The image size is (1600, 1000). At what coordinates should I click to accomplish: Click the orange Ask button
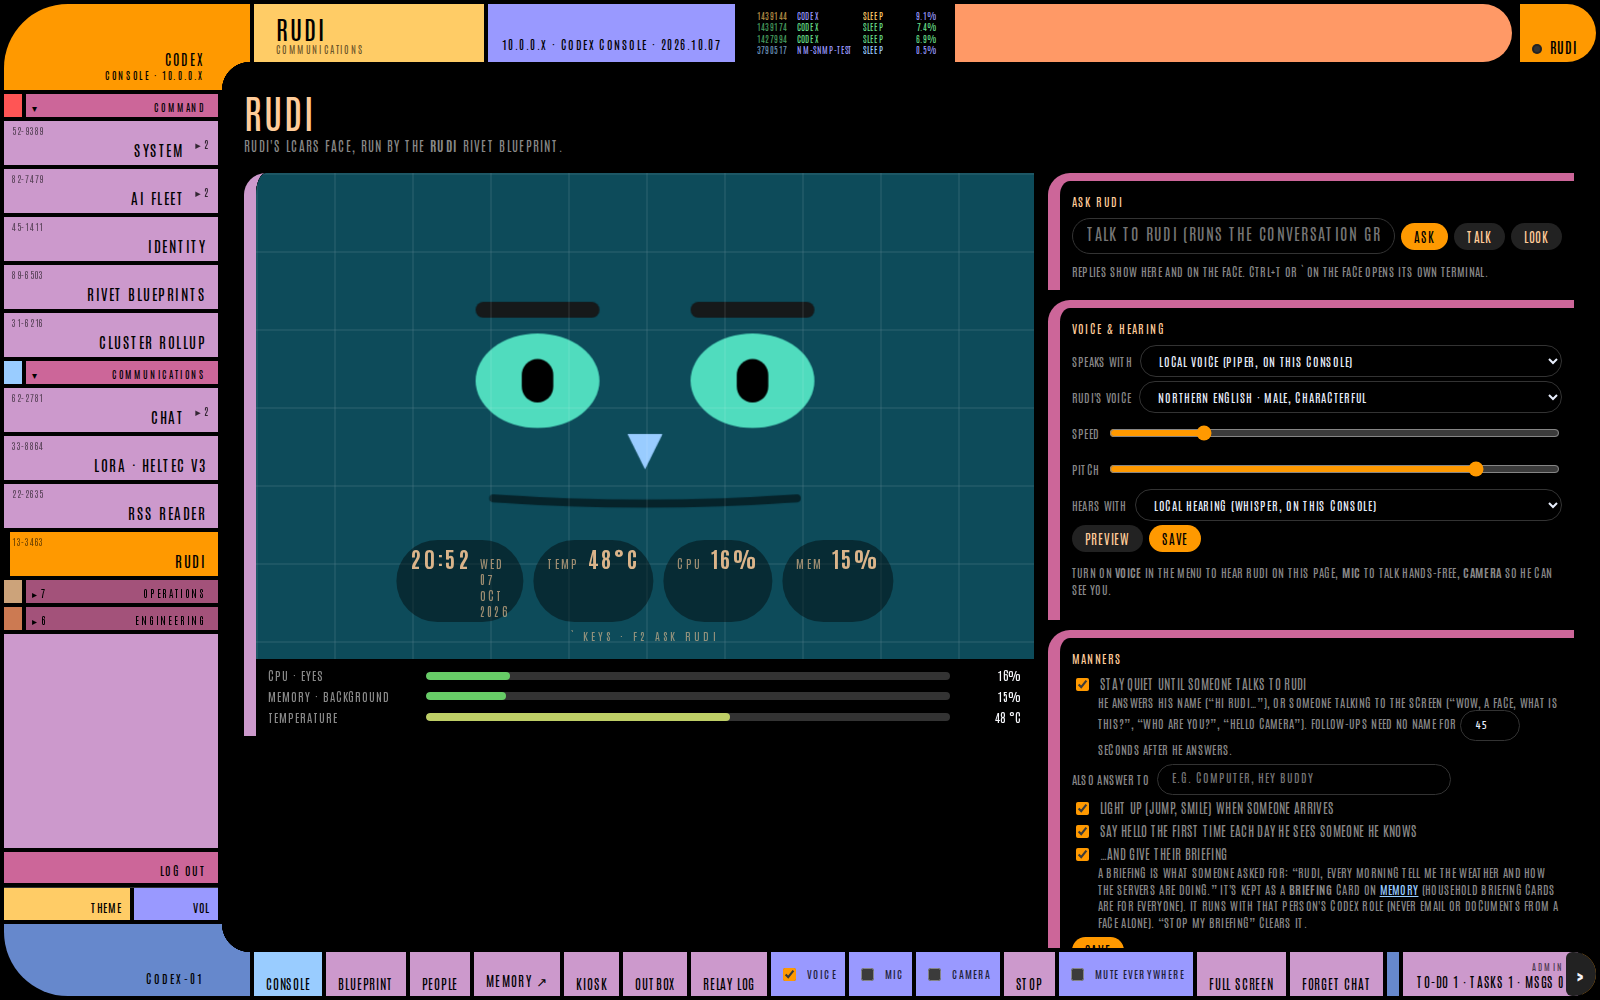tap(1424, 237)
